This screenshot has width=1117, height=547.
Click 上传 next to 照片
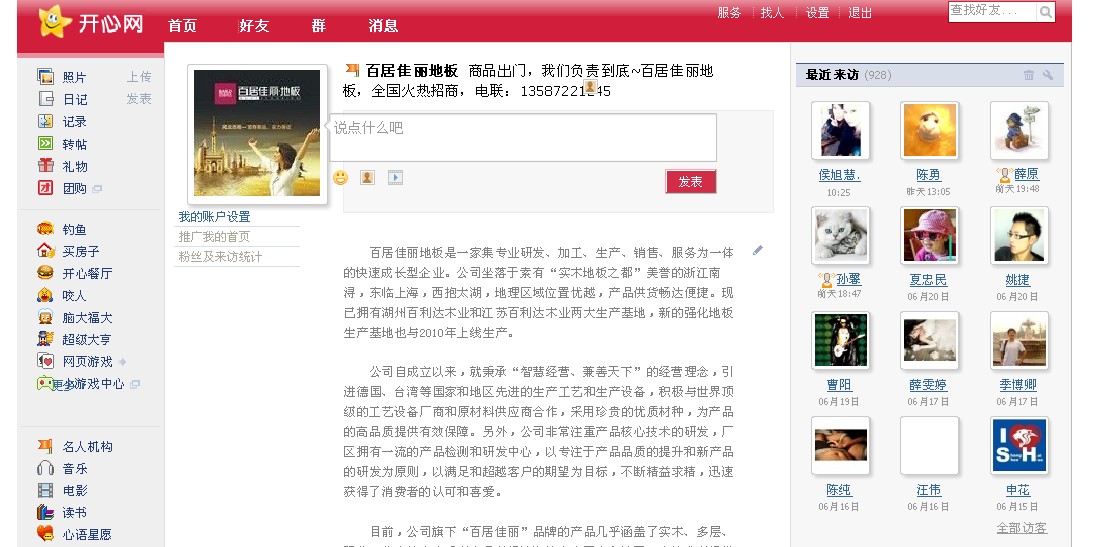pos(139,77)
